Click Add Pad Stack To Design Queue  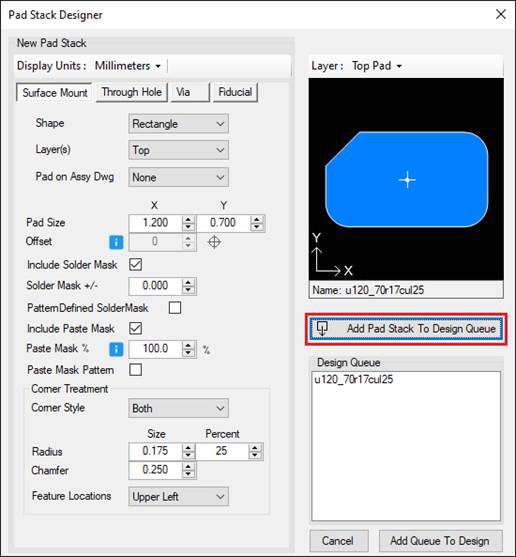point(406,329)
